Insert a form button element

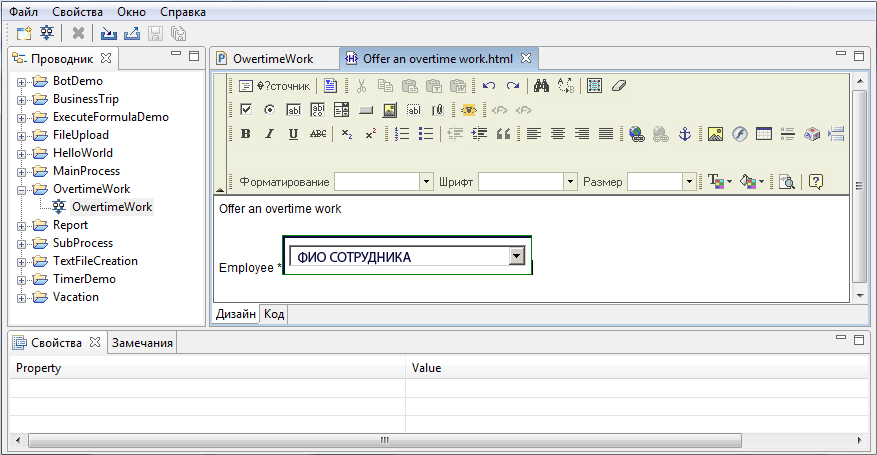(366, 110)
